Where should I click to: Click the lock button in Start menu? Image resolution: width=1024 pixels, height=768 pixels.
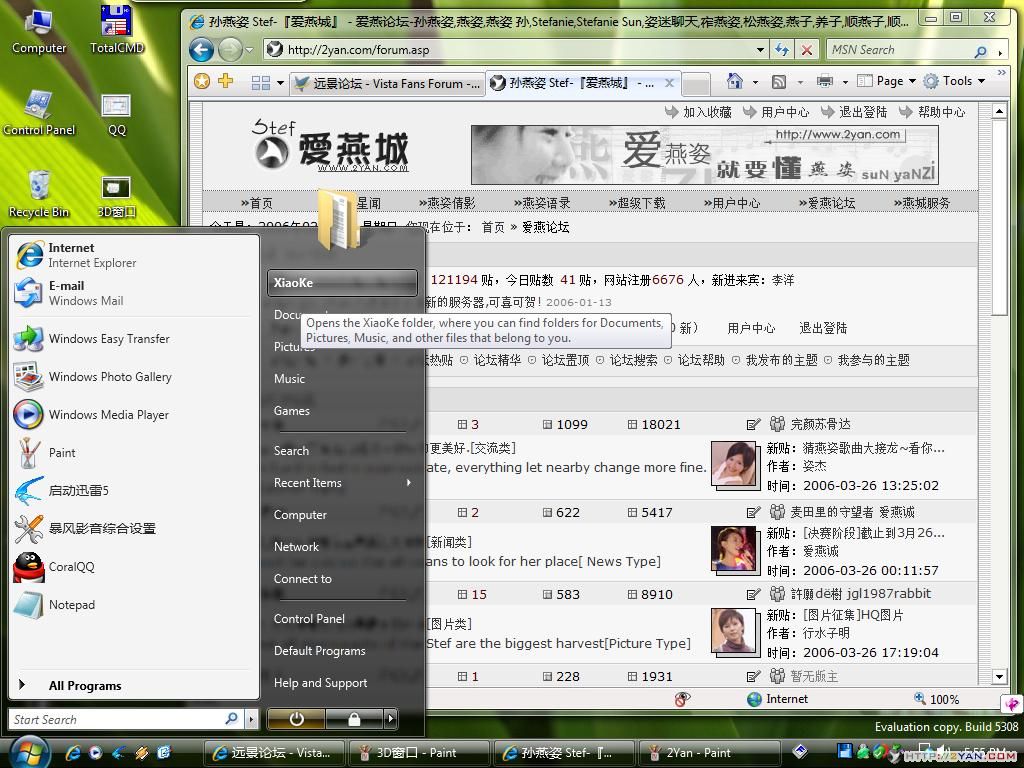[354, 719]
